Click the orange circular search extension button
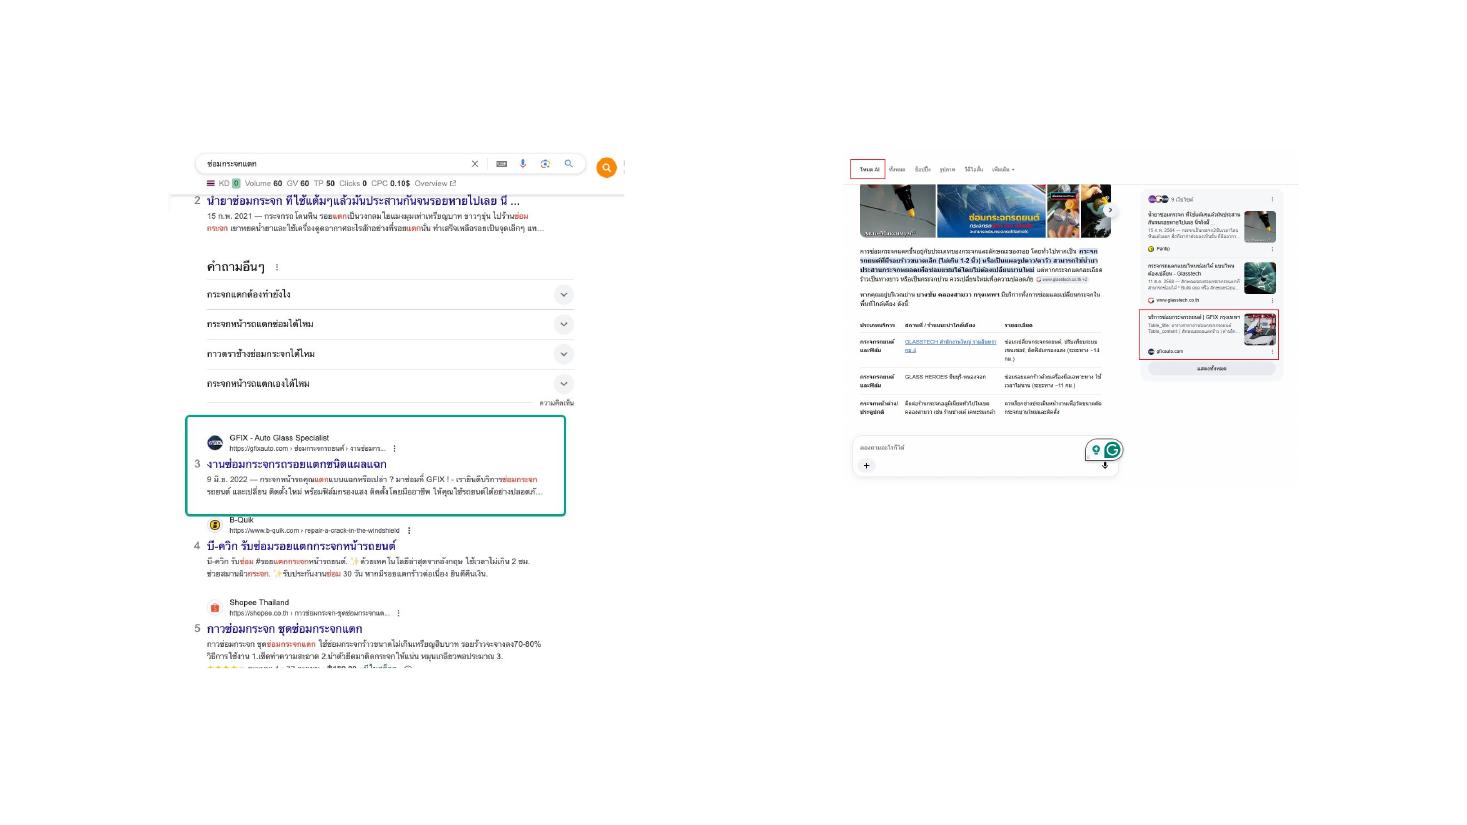Image resolution: width=1467 pixels, height=825 pixels. (x=606, y=168)
